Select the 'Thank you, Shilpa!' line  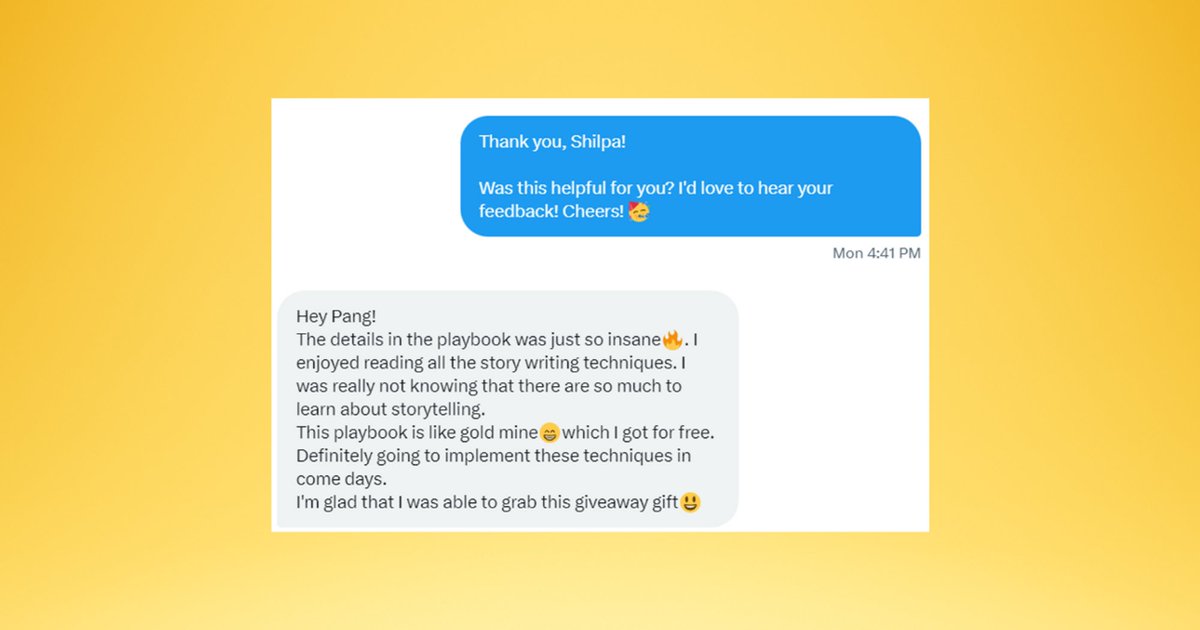[x=552, y=142]
